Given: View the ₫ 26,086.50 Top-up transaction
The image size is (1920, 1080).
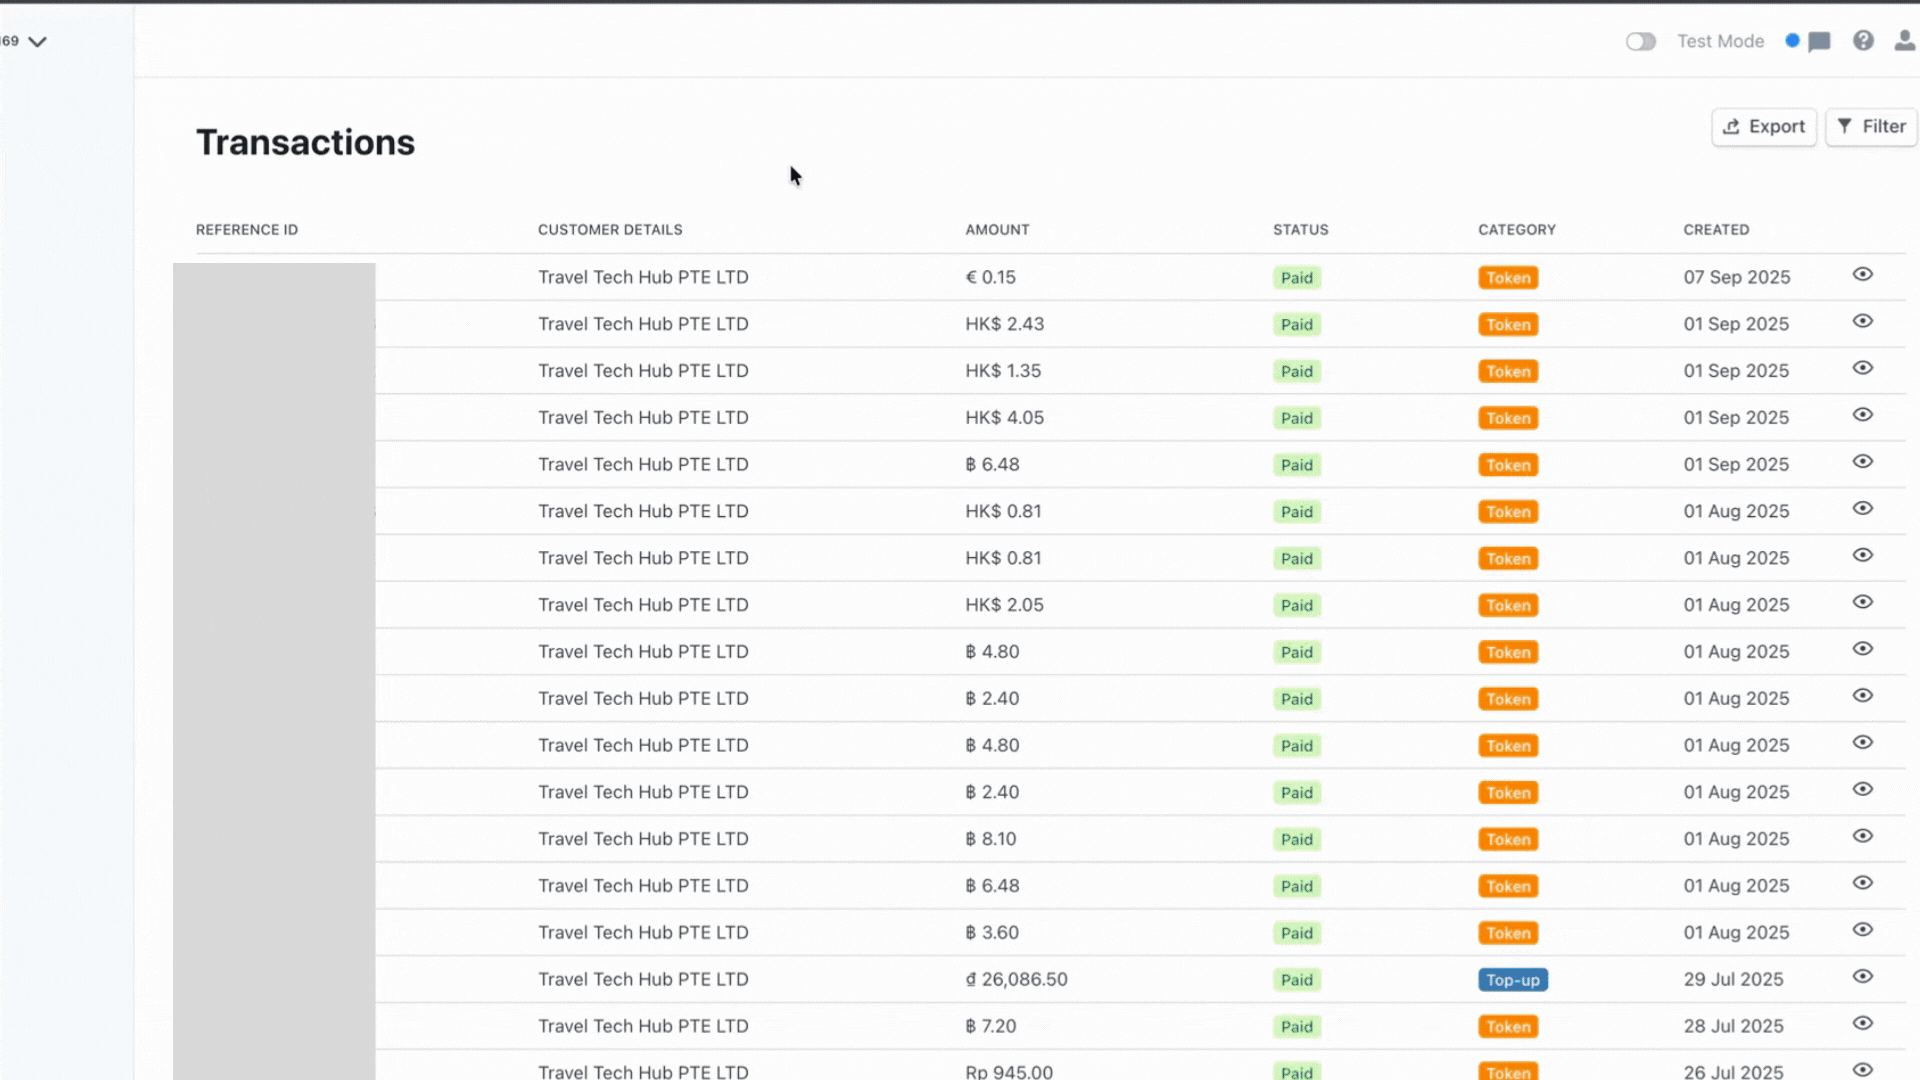Looking at the screenshot, I should 1861,977.
